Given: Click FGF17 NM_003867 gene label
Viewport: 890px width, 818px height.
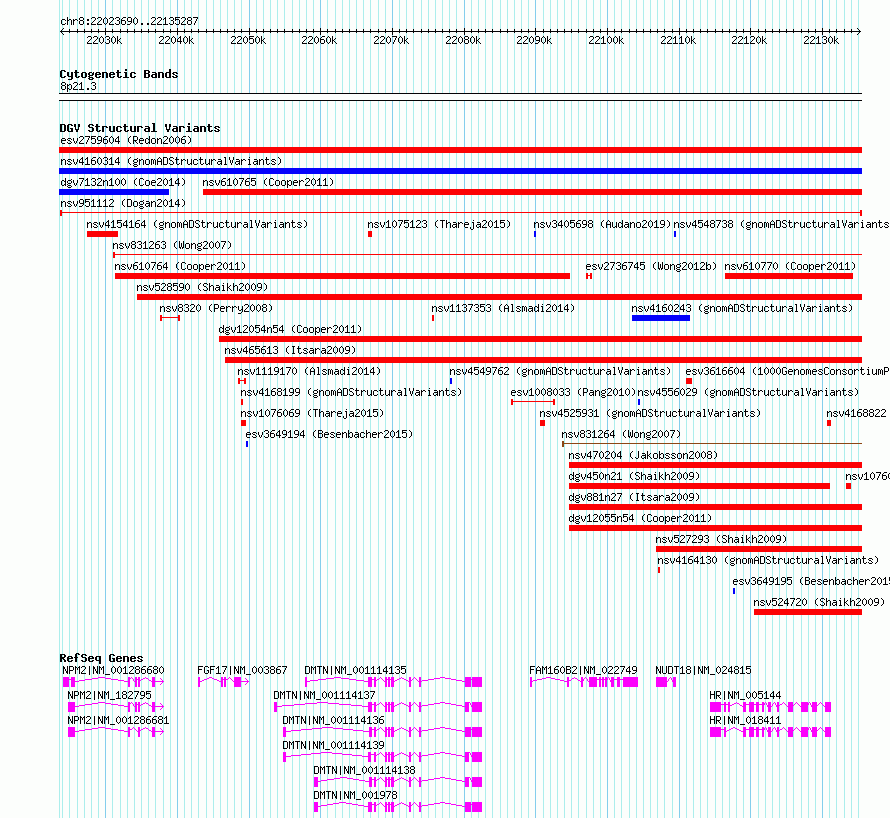Looking at the screenshot, I should pyautogui.click(x=242, y=670).
